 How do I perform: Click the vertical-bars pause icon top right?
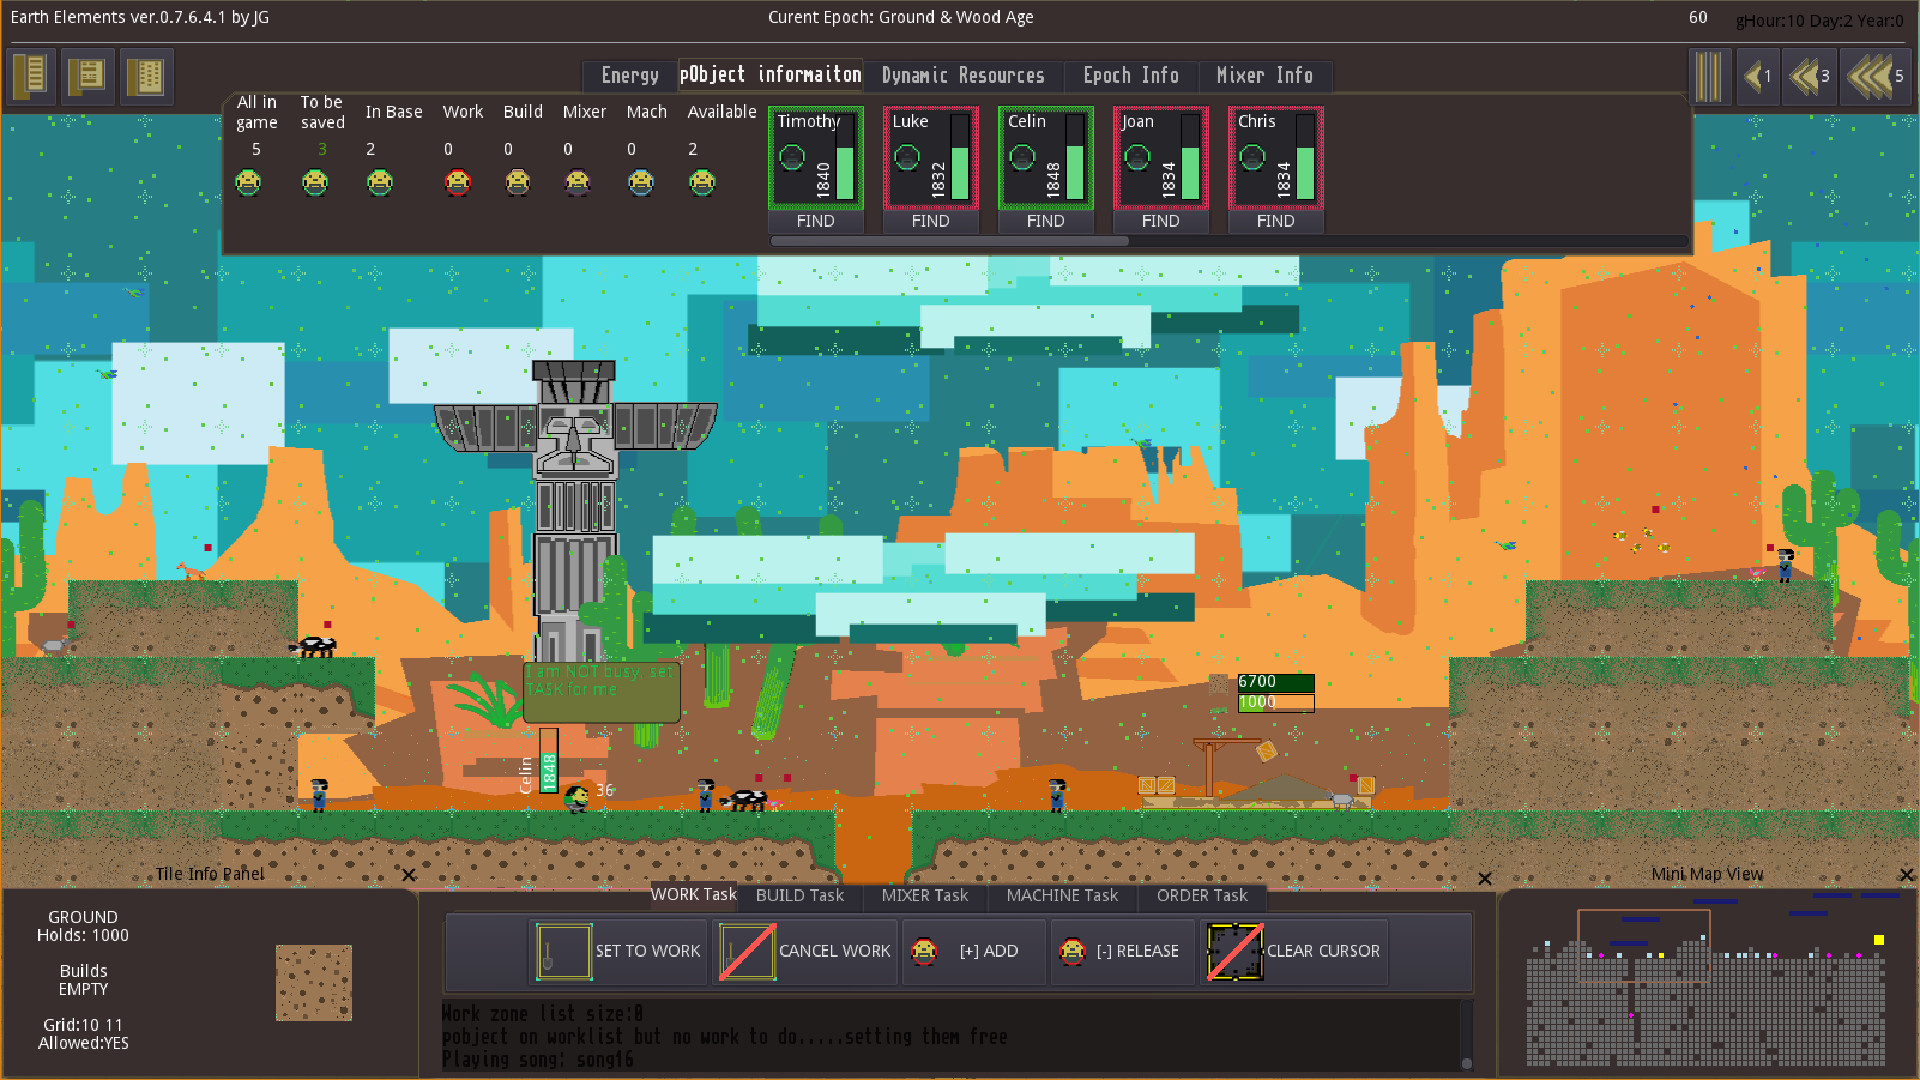point(1710,76)
